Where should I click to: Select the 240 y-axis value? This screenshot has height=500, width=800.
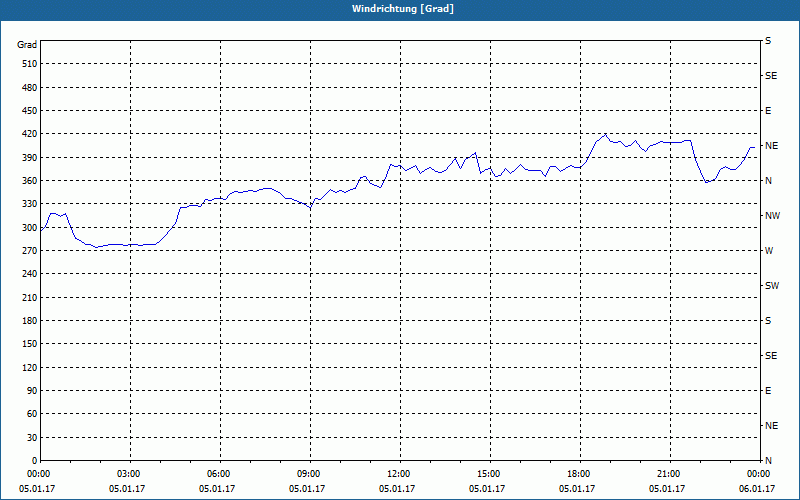[x=30, y=274]
